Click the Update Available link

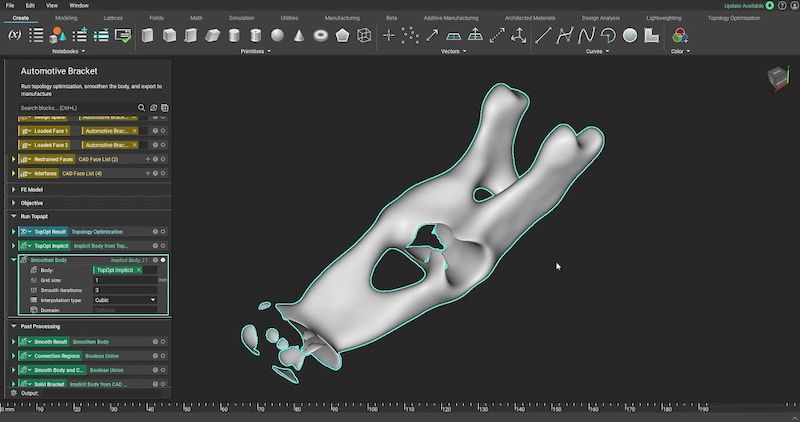[x=744, y=6]
